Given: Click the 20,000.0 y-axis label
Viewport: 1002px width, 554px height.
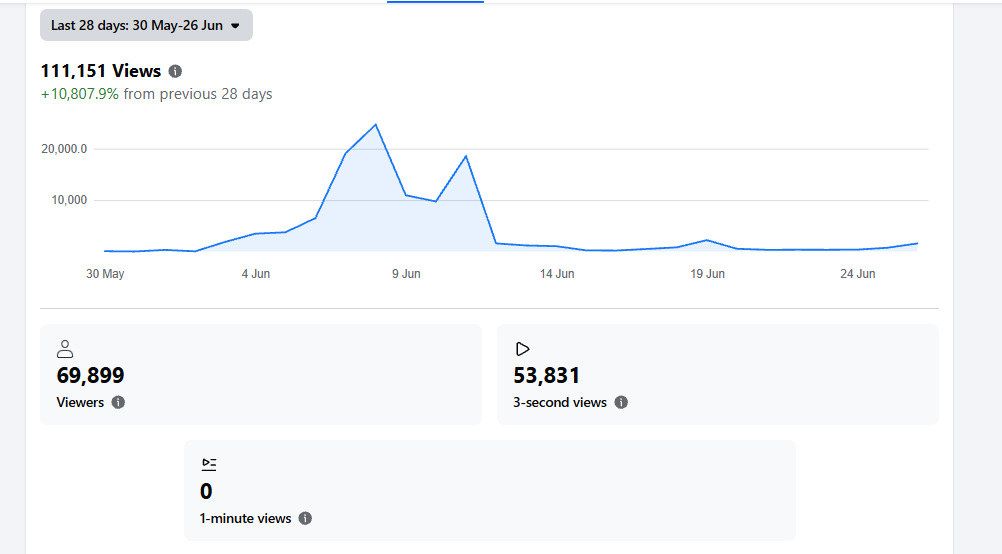Looking at the screenshot, I should click(x=64, y=149).
